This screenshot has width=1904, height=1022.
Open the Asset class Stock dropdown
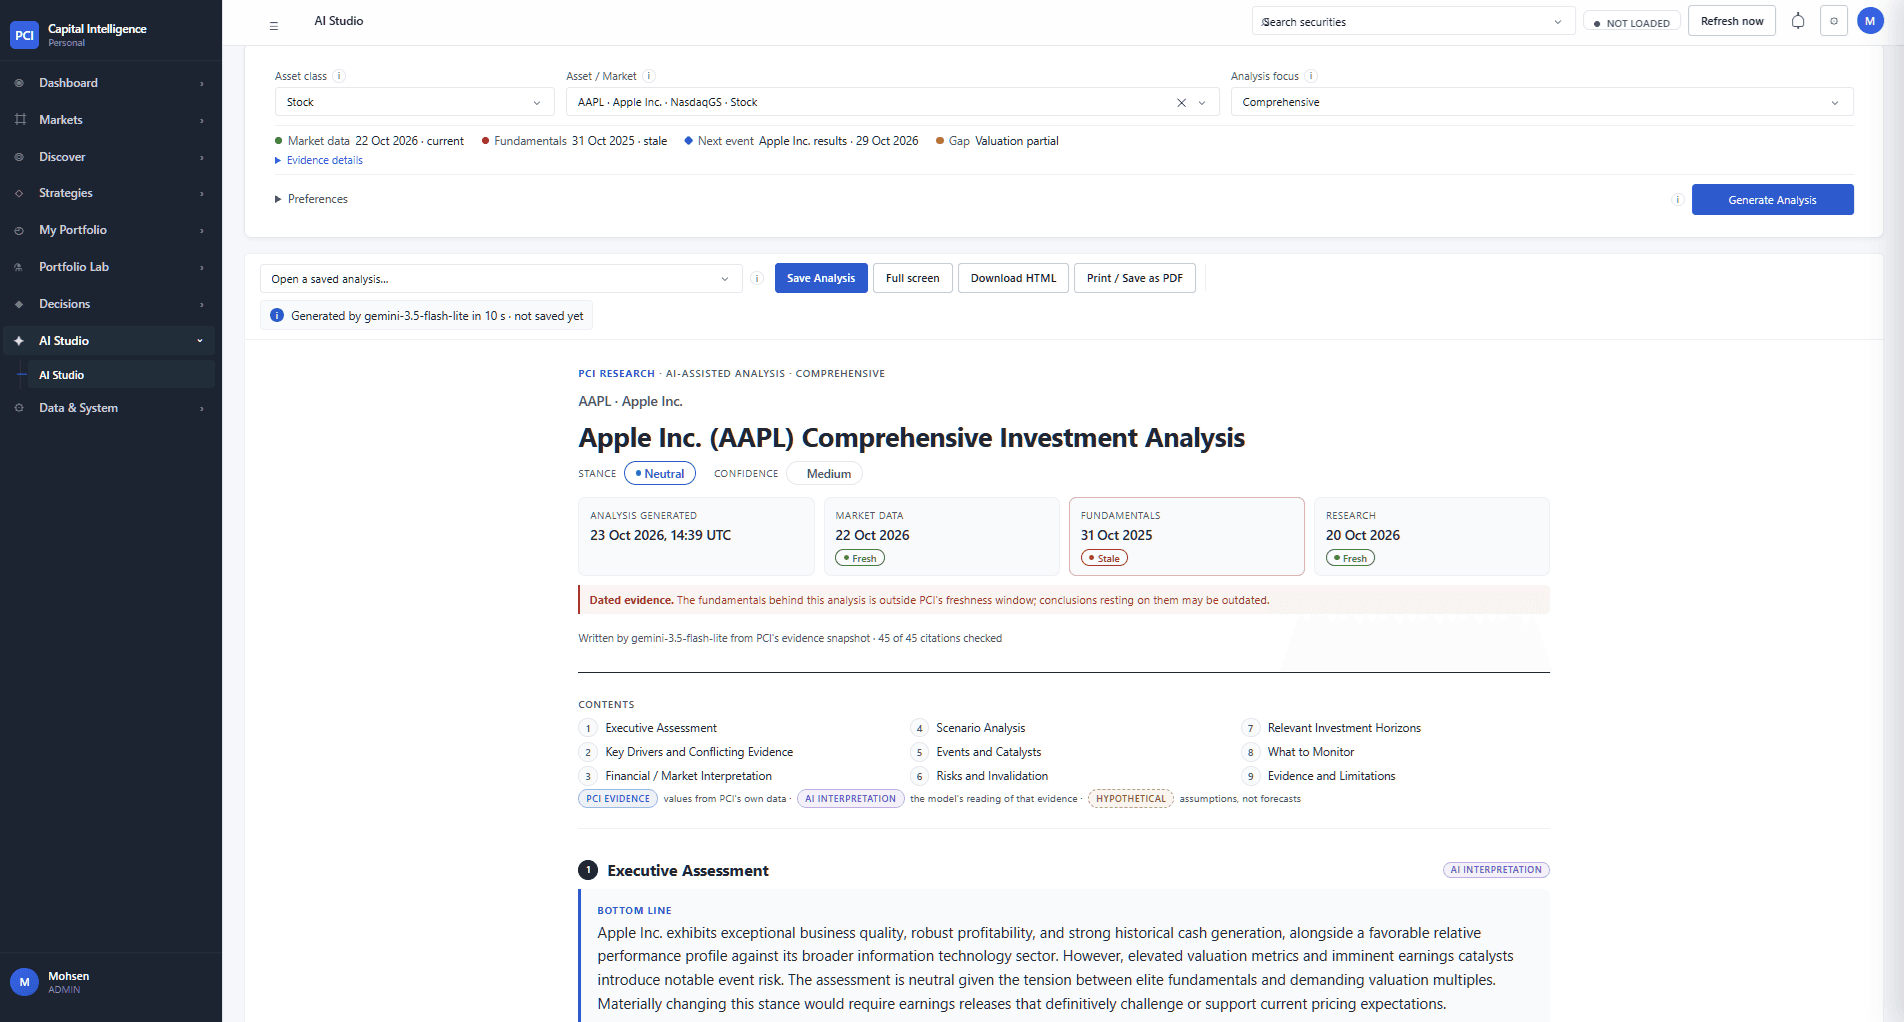415,102
